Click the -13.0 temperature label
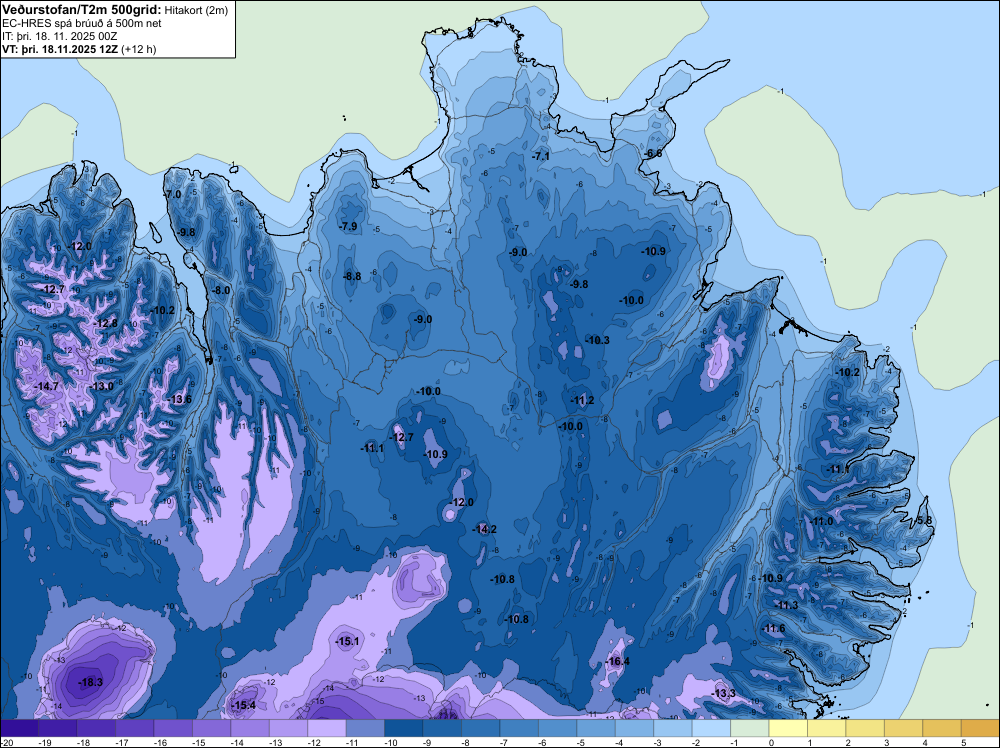The image size is (1000, 748). [101, 386]
